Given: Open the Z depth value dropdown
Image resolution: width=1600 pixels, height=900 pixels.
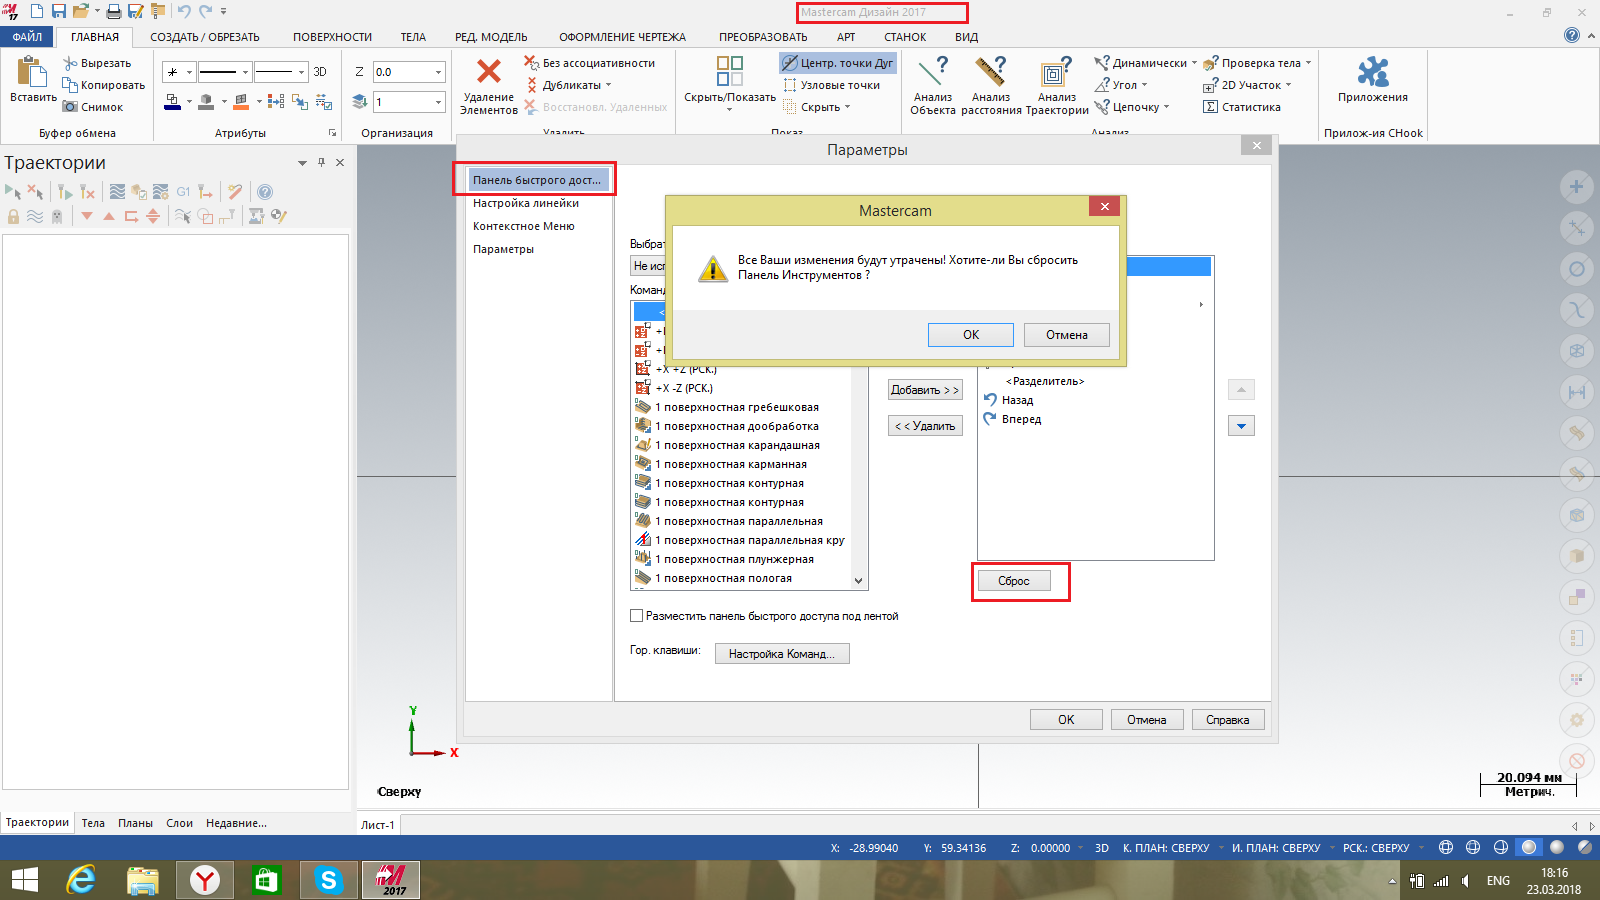Looking at the screenshot, I should tap(438, 72).
